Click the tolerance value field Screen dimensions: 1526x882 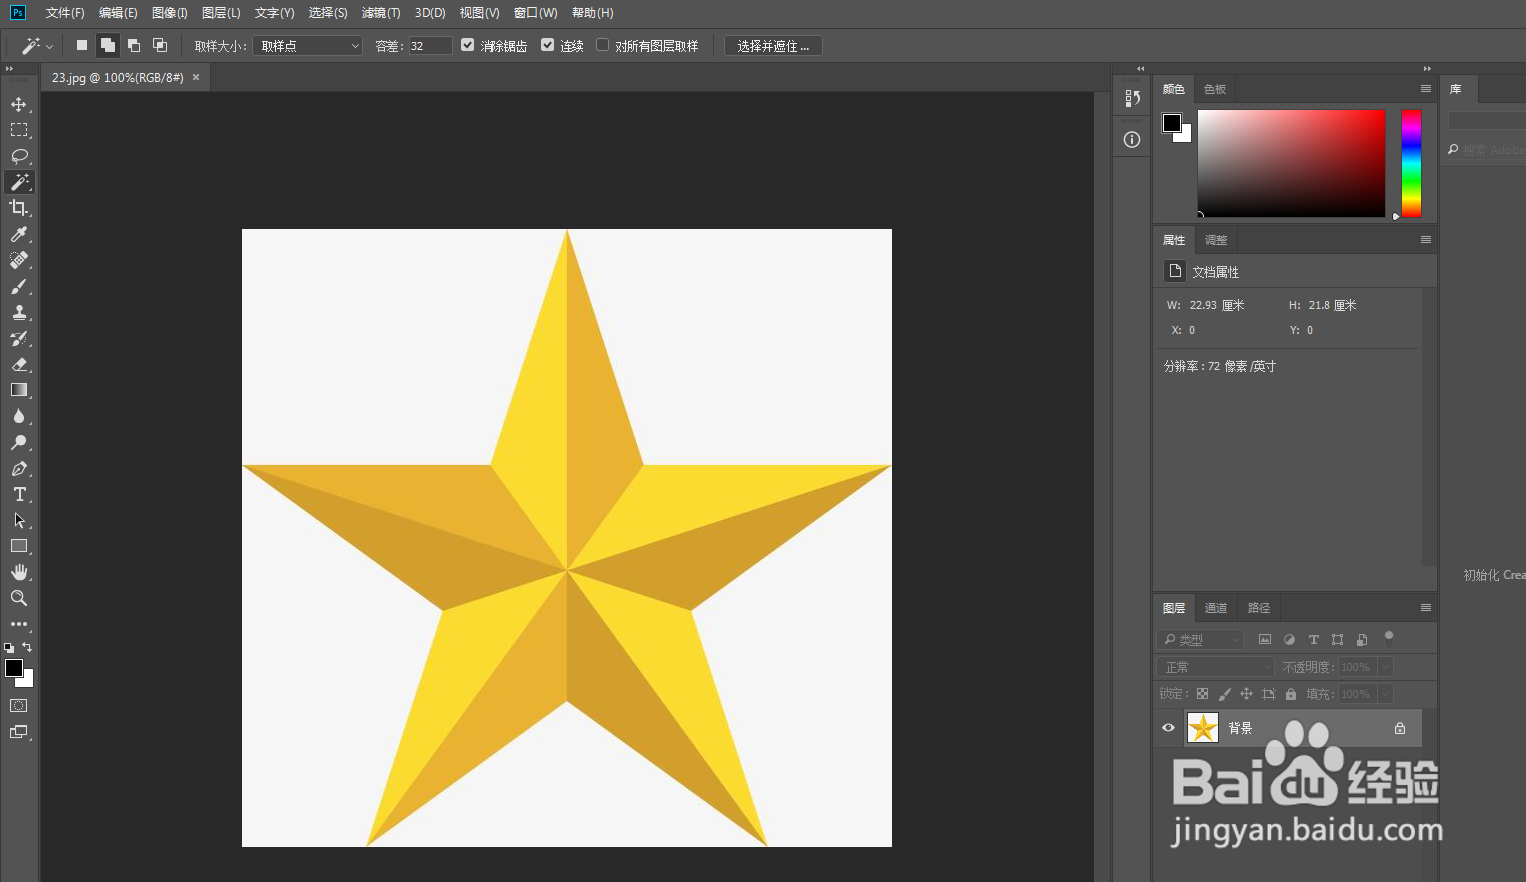click(430, 46)
